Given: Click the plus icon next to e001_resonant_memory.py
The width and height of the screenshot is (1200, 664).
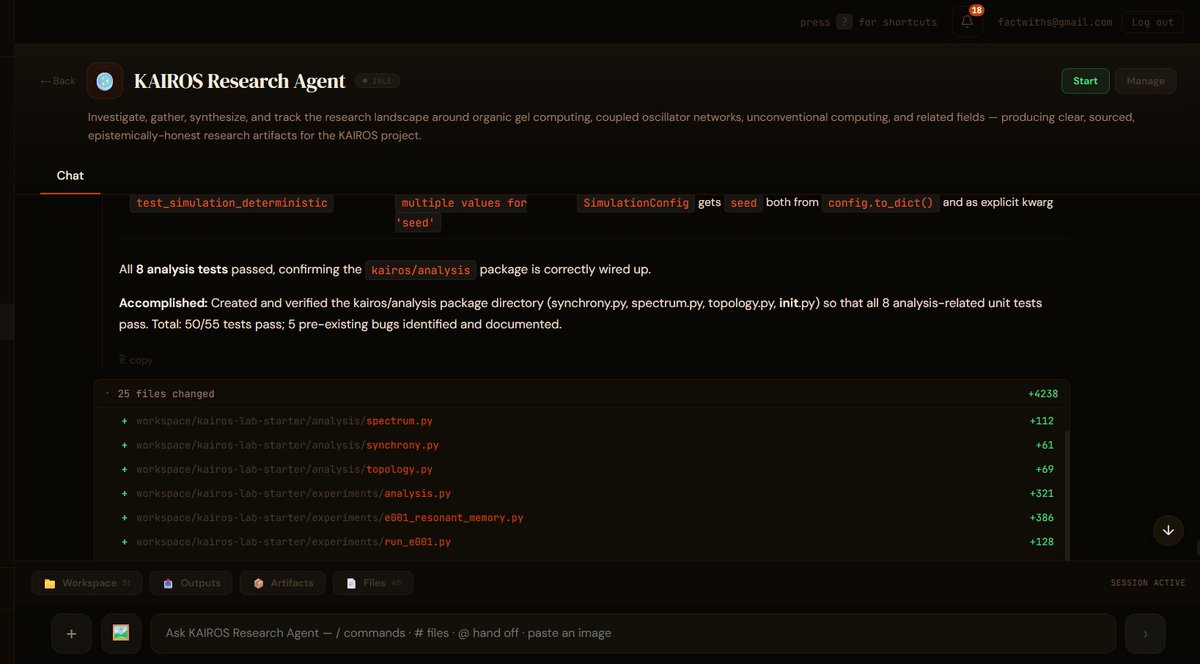Looking at the screenshot, I should 124,518.
